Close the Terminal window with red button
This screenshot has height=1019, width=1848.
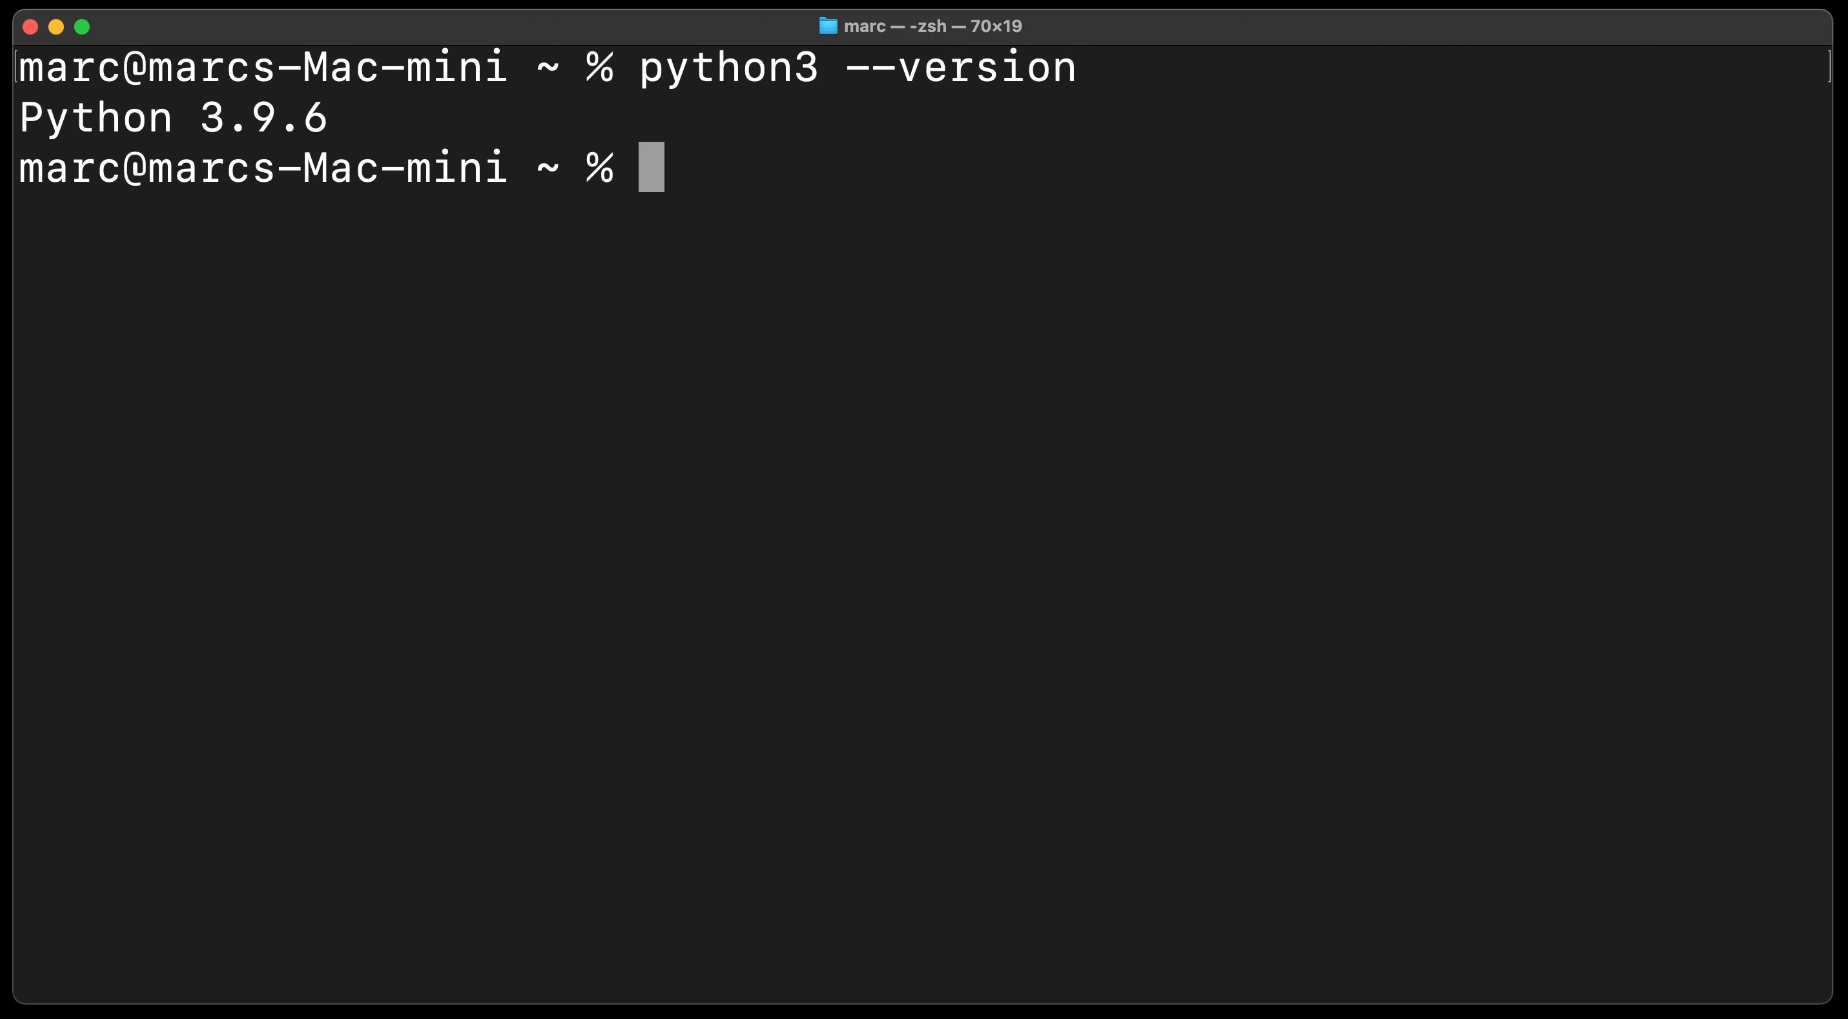tap(30, 27)
